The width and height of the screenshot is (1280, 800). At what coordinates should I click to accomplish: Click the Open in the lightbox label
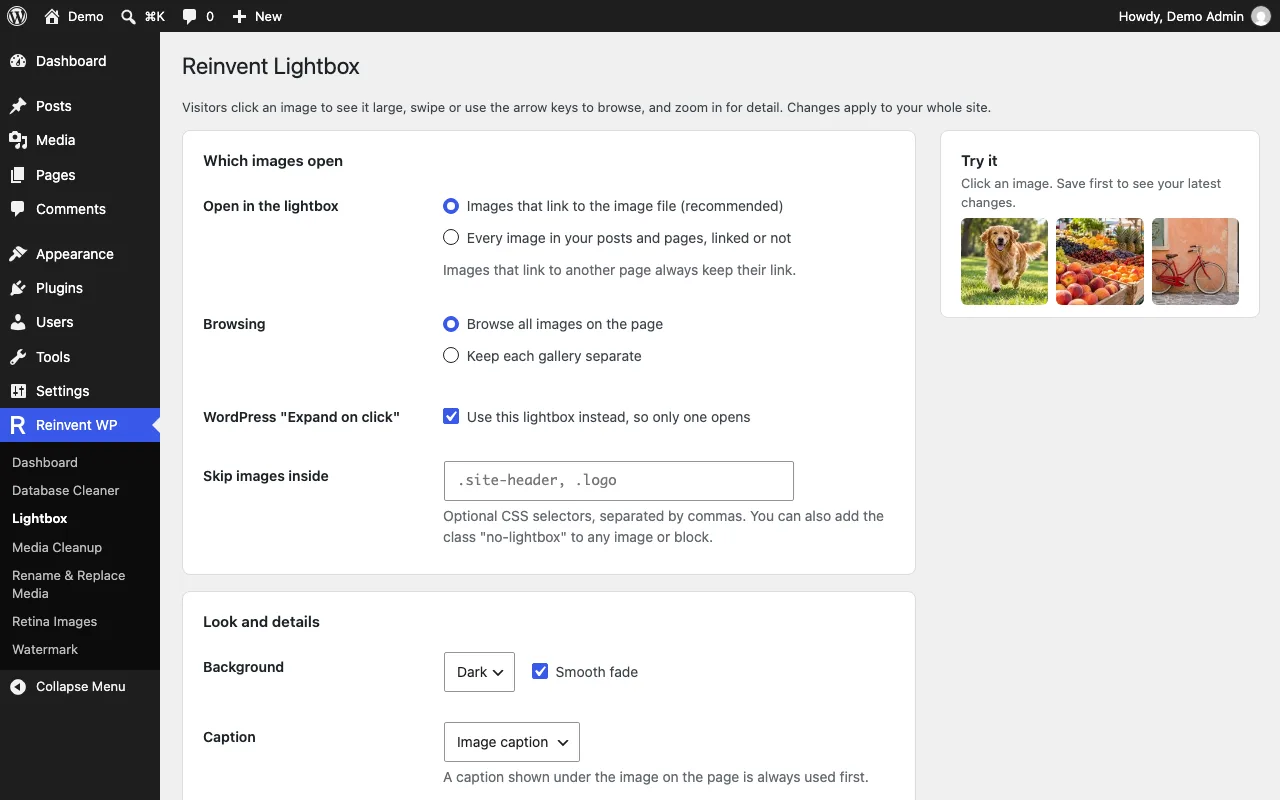point(271,206)
